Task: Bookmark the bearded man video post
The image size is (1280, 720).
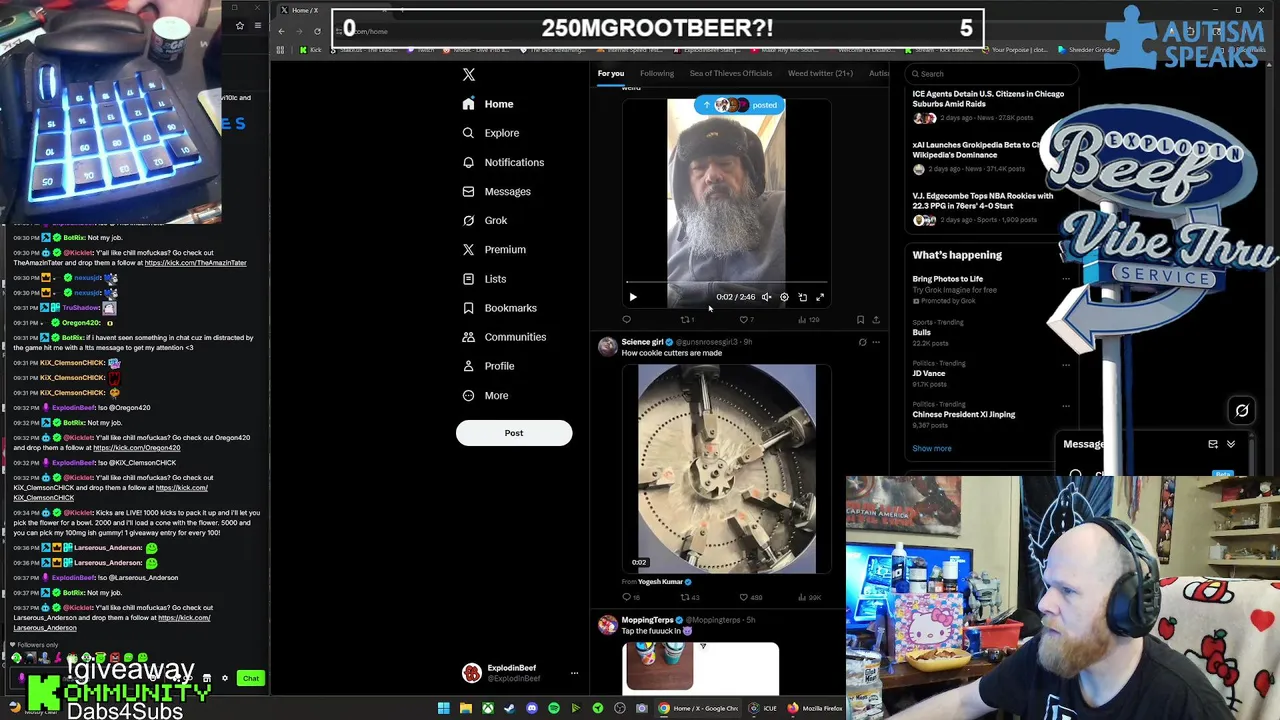Action: 860,320
